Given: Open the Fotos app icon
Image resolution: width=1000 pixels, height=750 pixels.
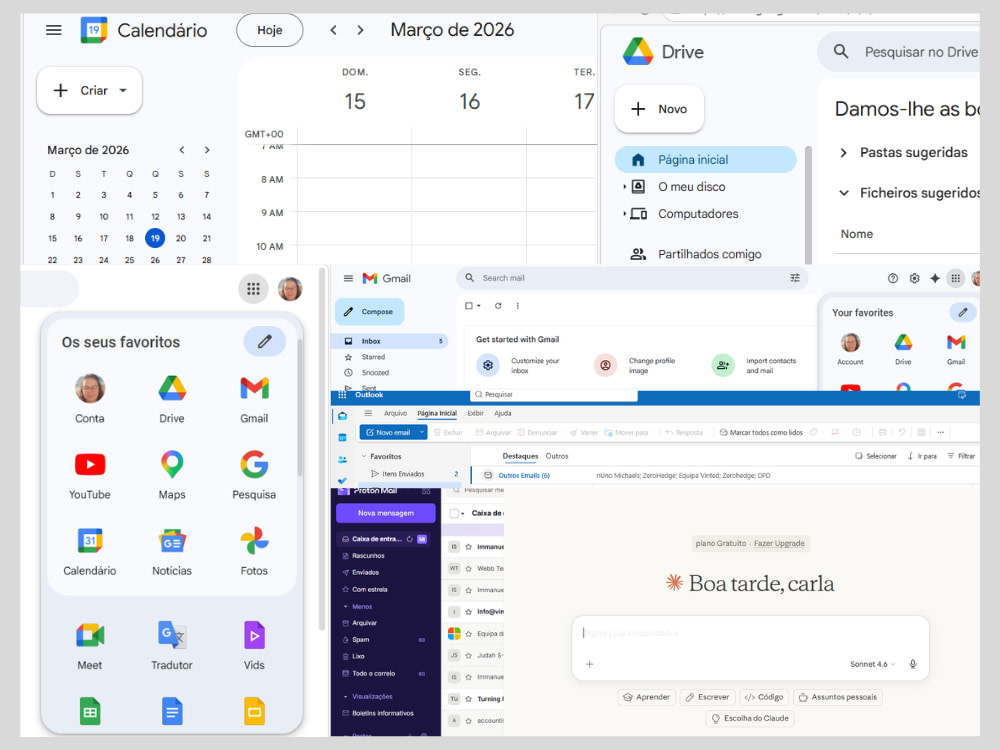Looking at the screenshot, I should 254,552.
